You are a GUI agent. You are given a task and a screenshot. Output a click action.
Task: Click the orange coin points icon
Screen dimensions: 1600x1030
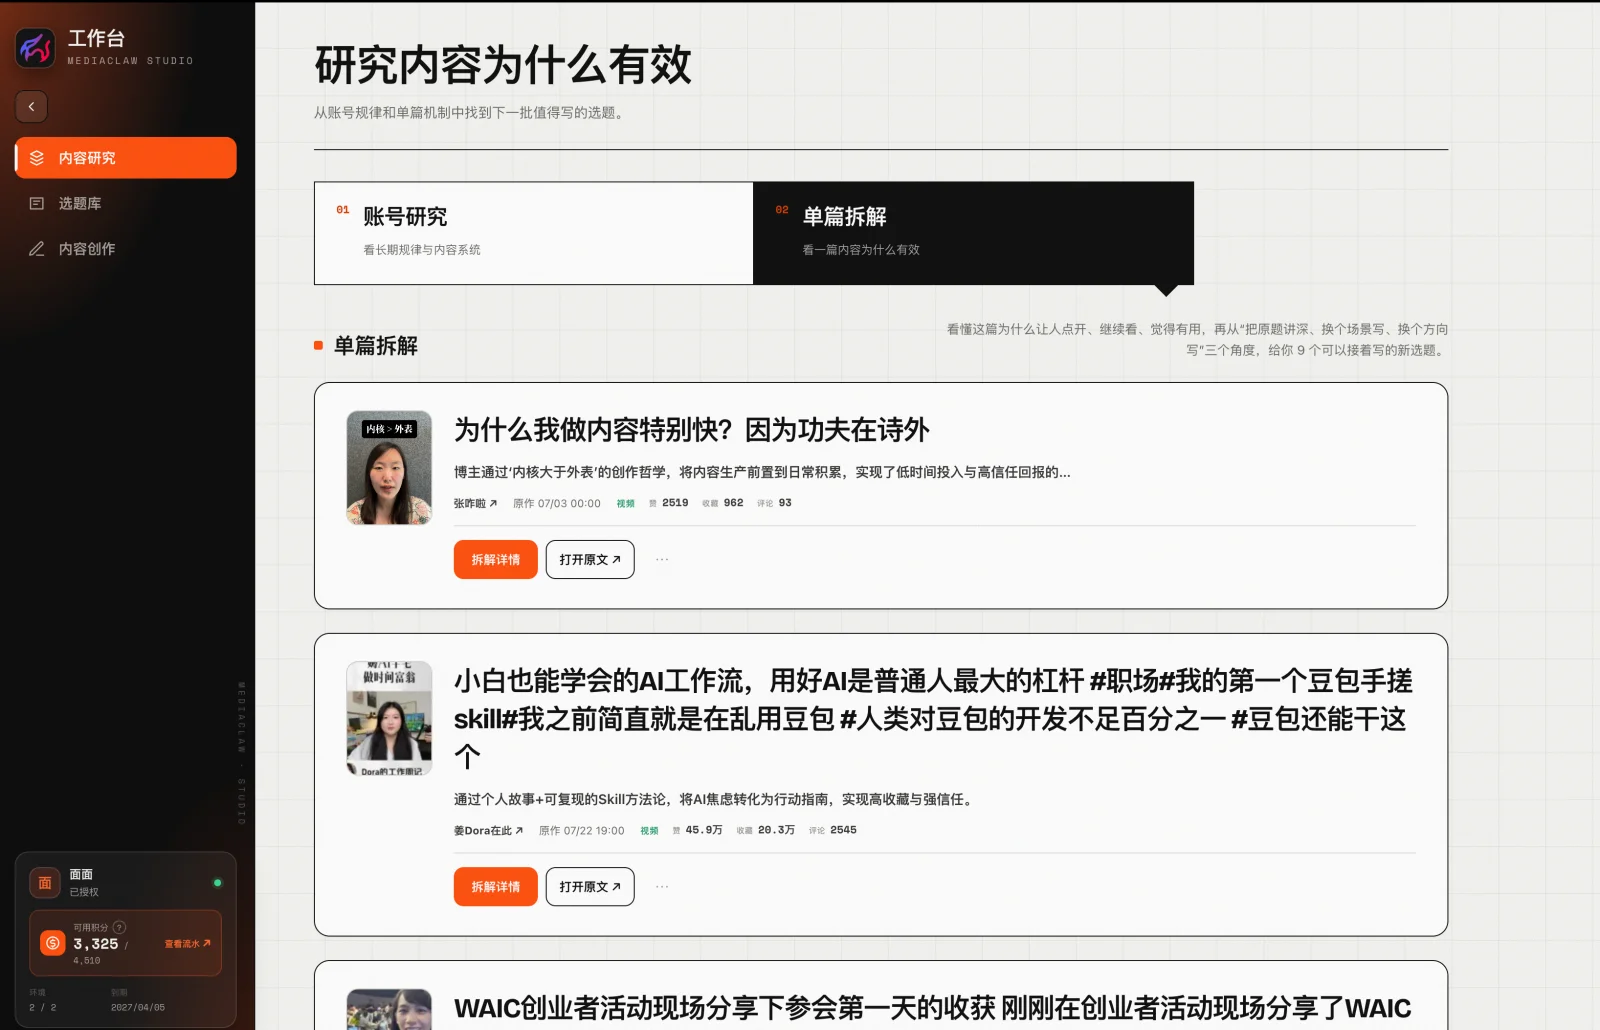click(x=53, y=943)
